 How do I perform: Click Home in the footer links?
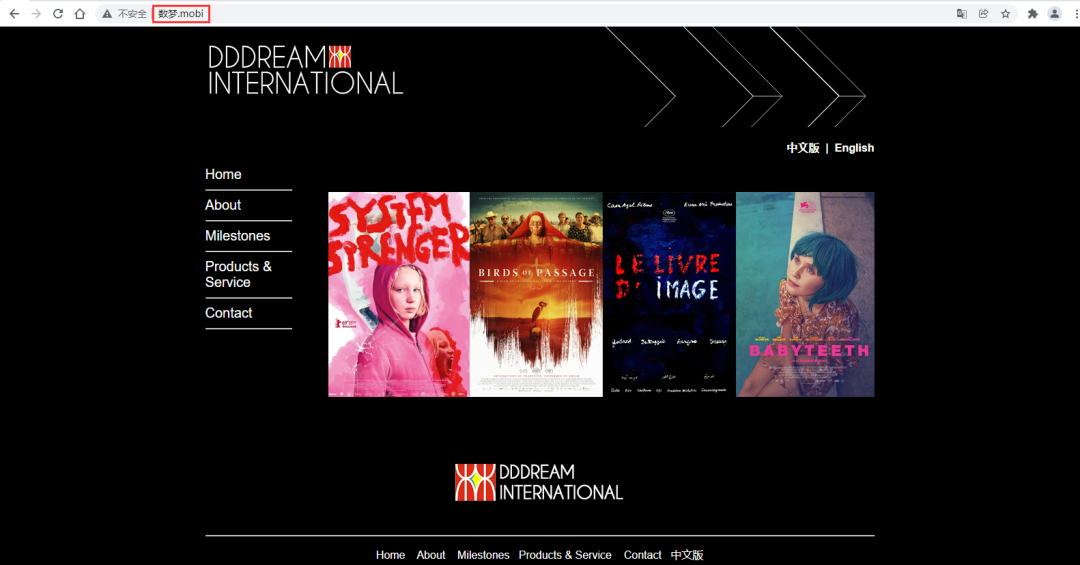(x=391, y=555)
